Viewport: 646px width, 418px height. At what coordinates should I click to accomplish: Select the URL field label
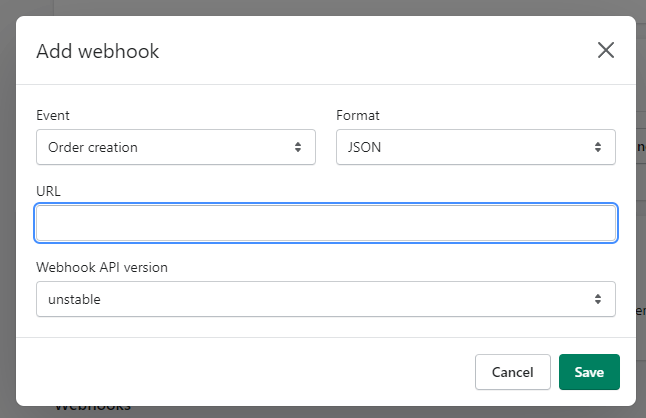click(49, 191)
